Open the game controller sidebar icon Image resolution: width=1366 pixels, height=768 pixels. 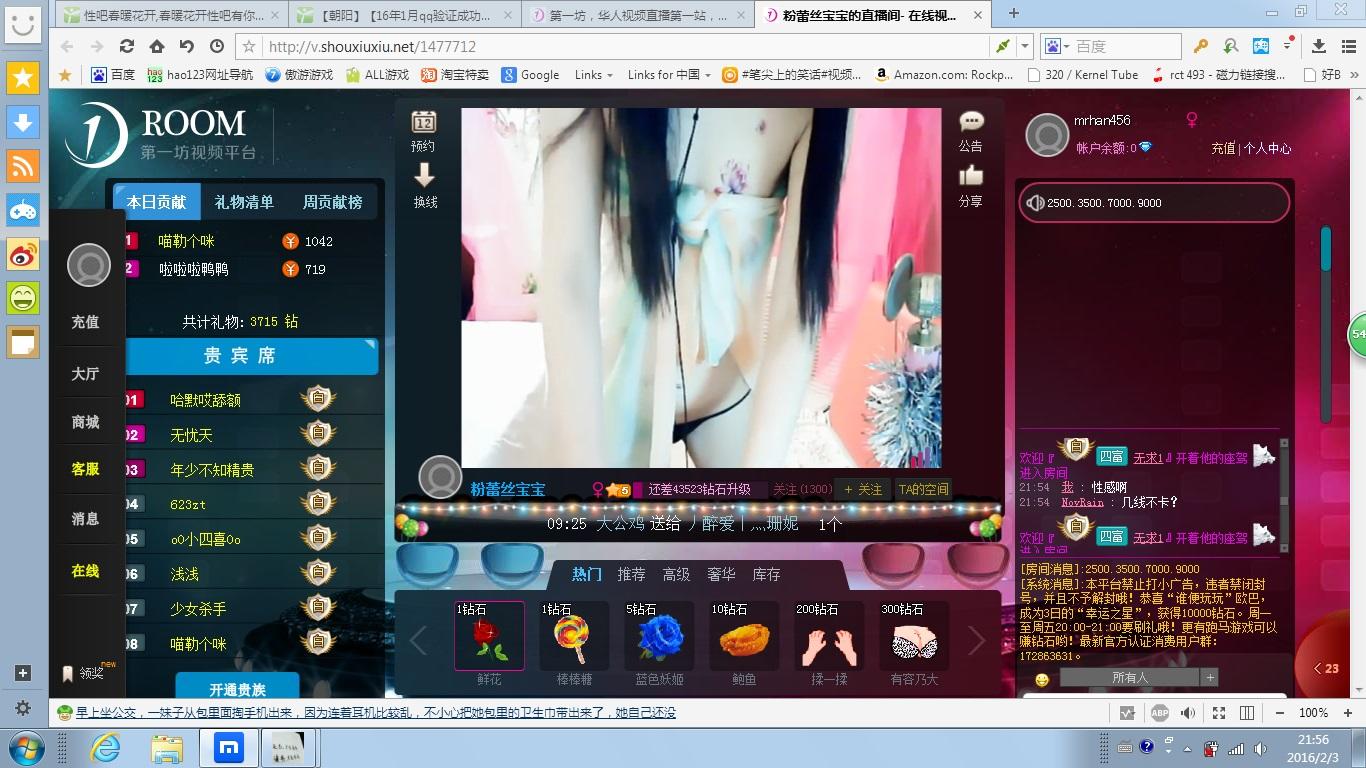click(23, 210)
